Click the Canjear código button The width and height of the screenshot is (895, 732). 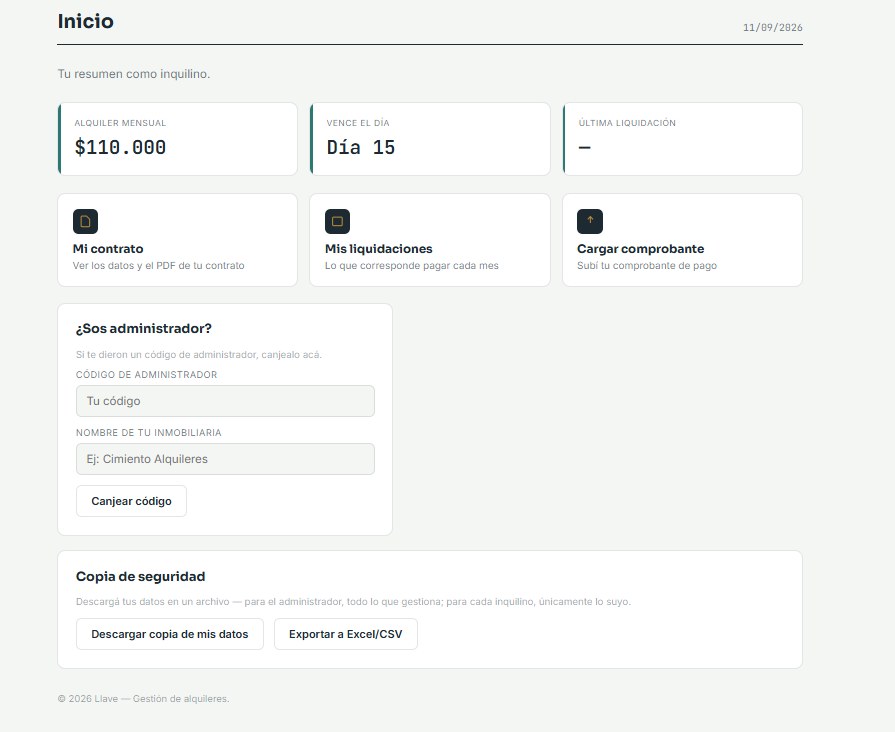[131, 501]
